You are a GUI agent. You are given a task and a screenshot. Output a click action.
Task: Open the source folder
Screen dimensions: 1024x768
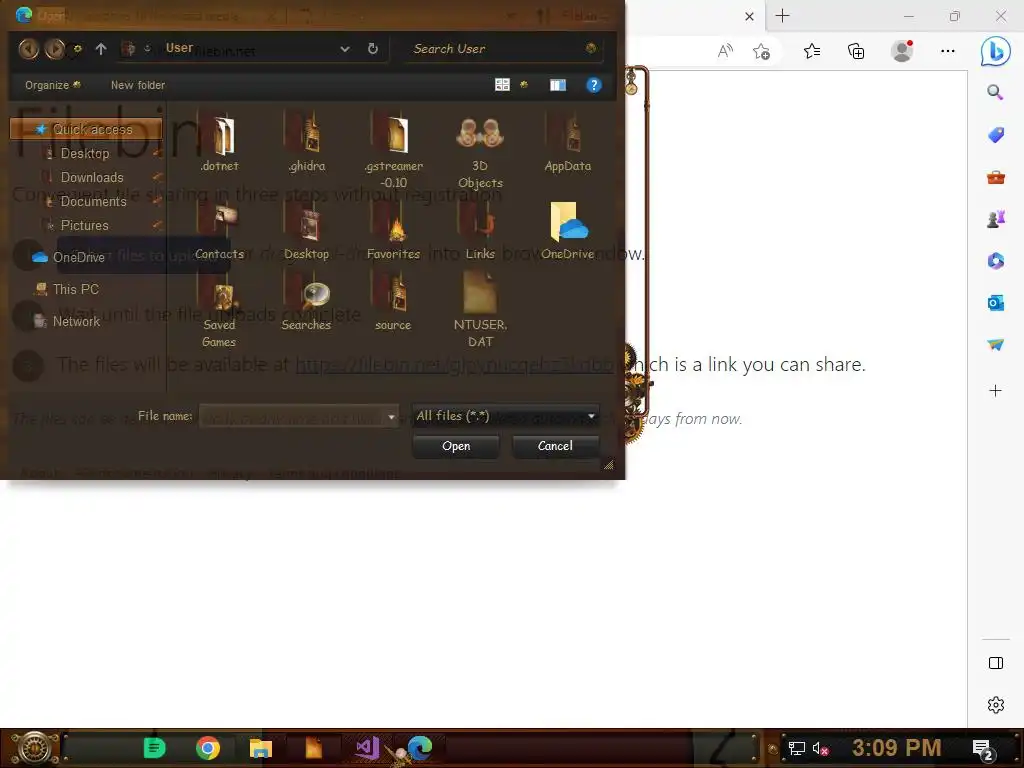pos(393,302)
